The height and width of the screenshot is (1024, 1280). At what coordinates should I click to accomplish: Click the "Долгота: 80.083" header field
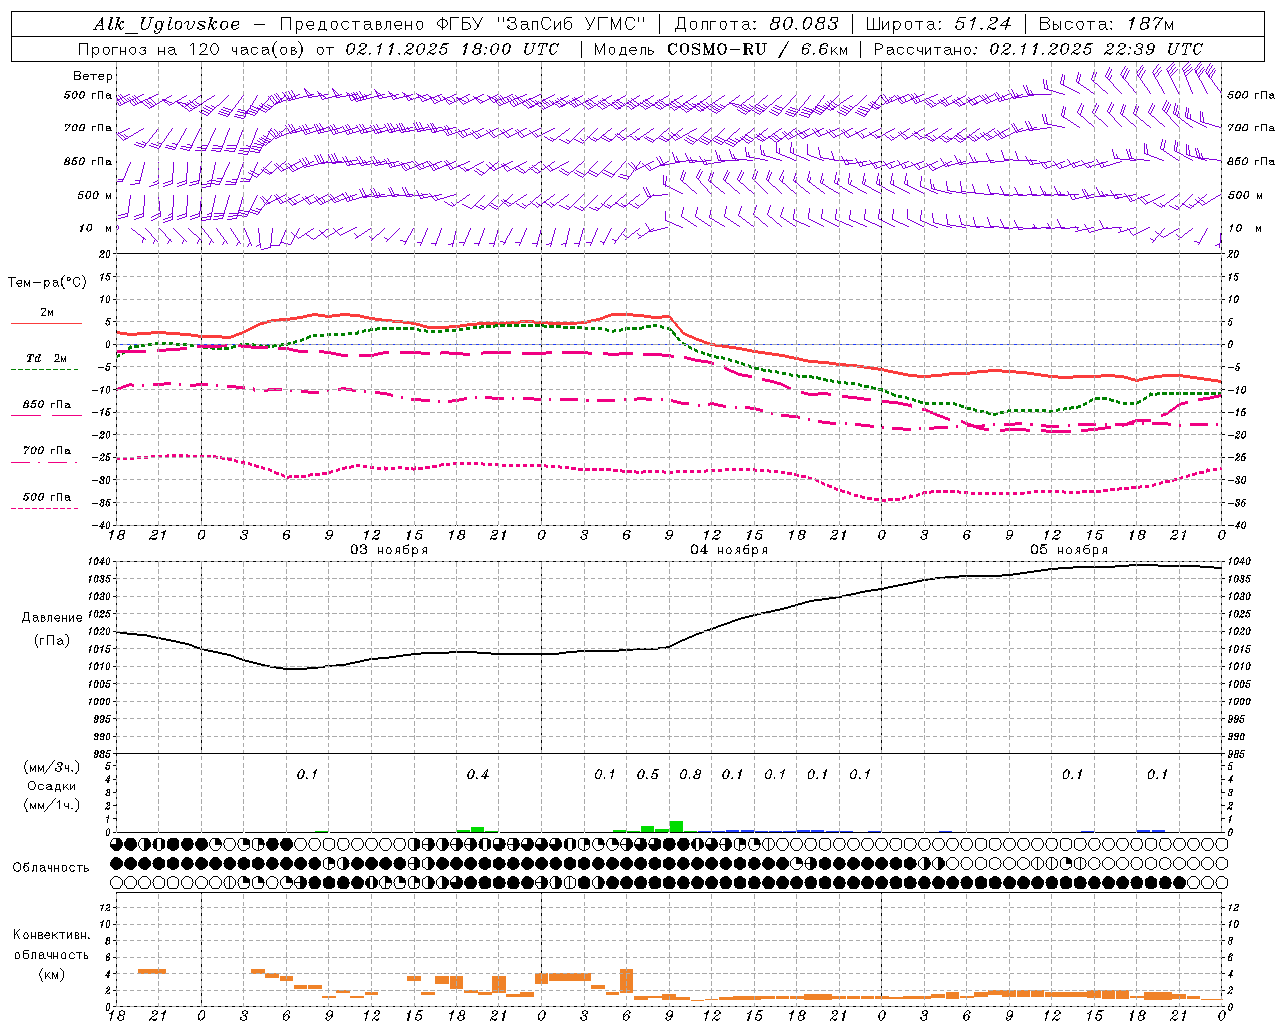pos(757,24)
